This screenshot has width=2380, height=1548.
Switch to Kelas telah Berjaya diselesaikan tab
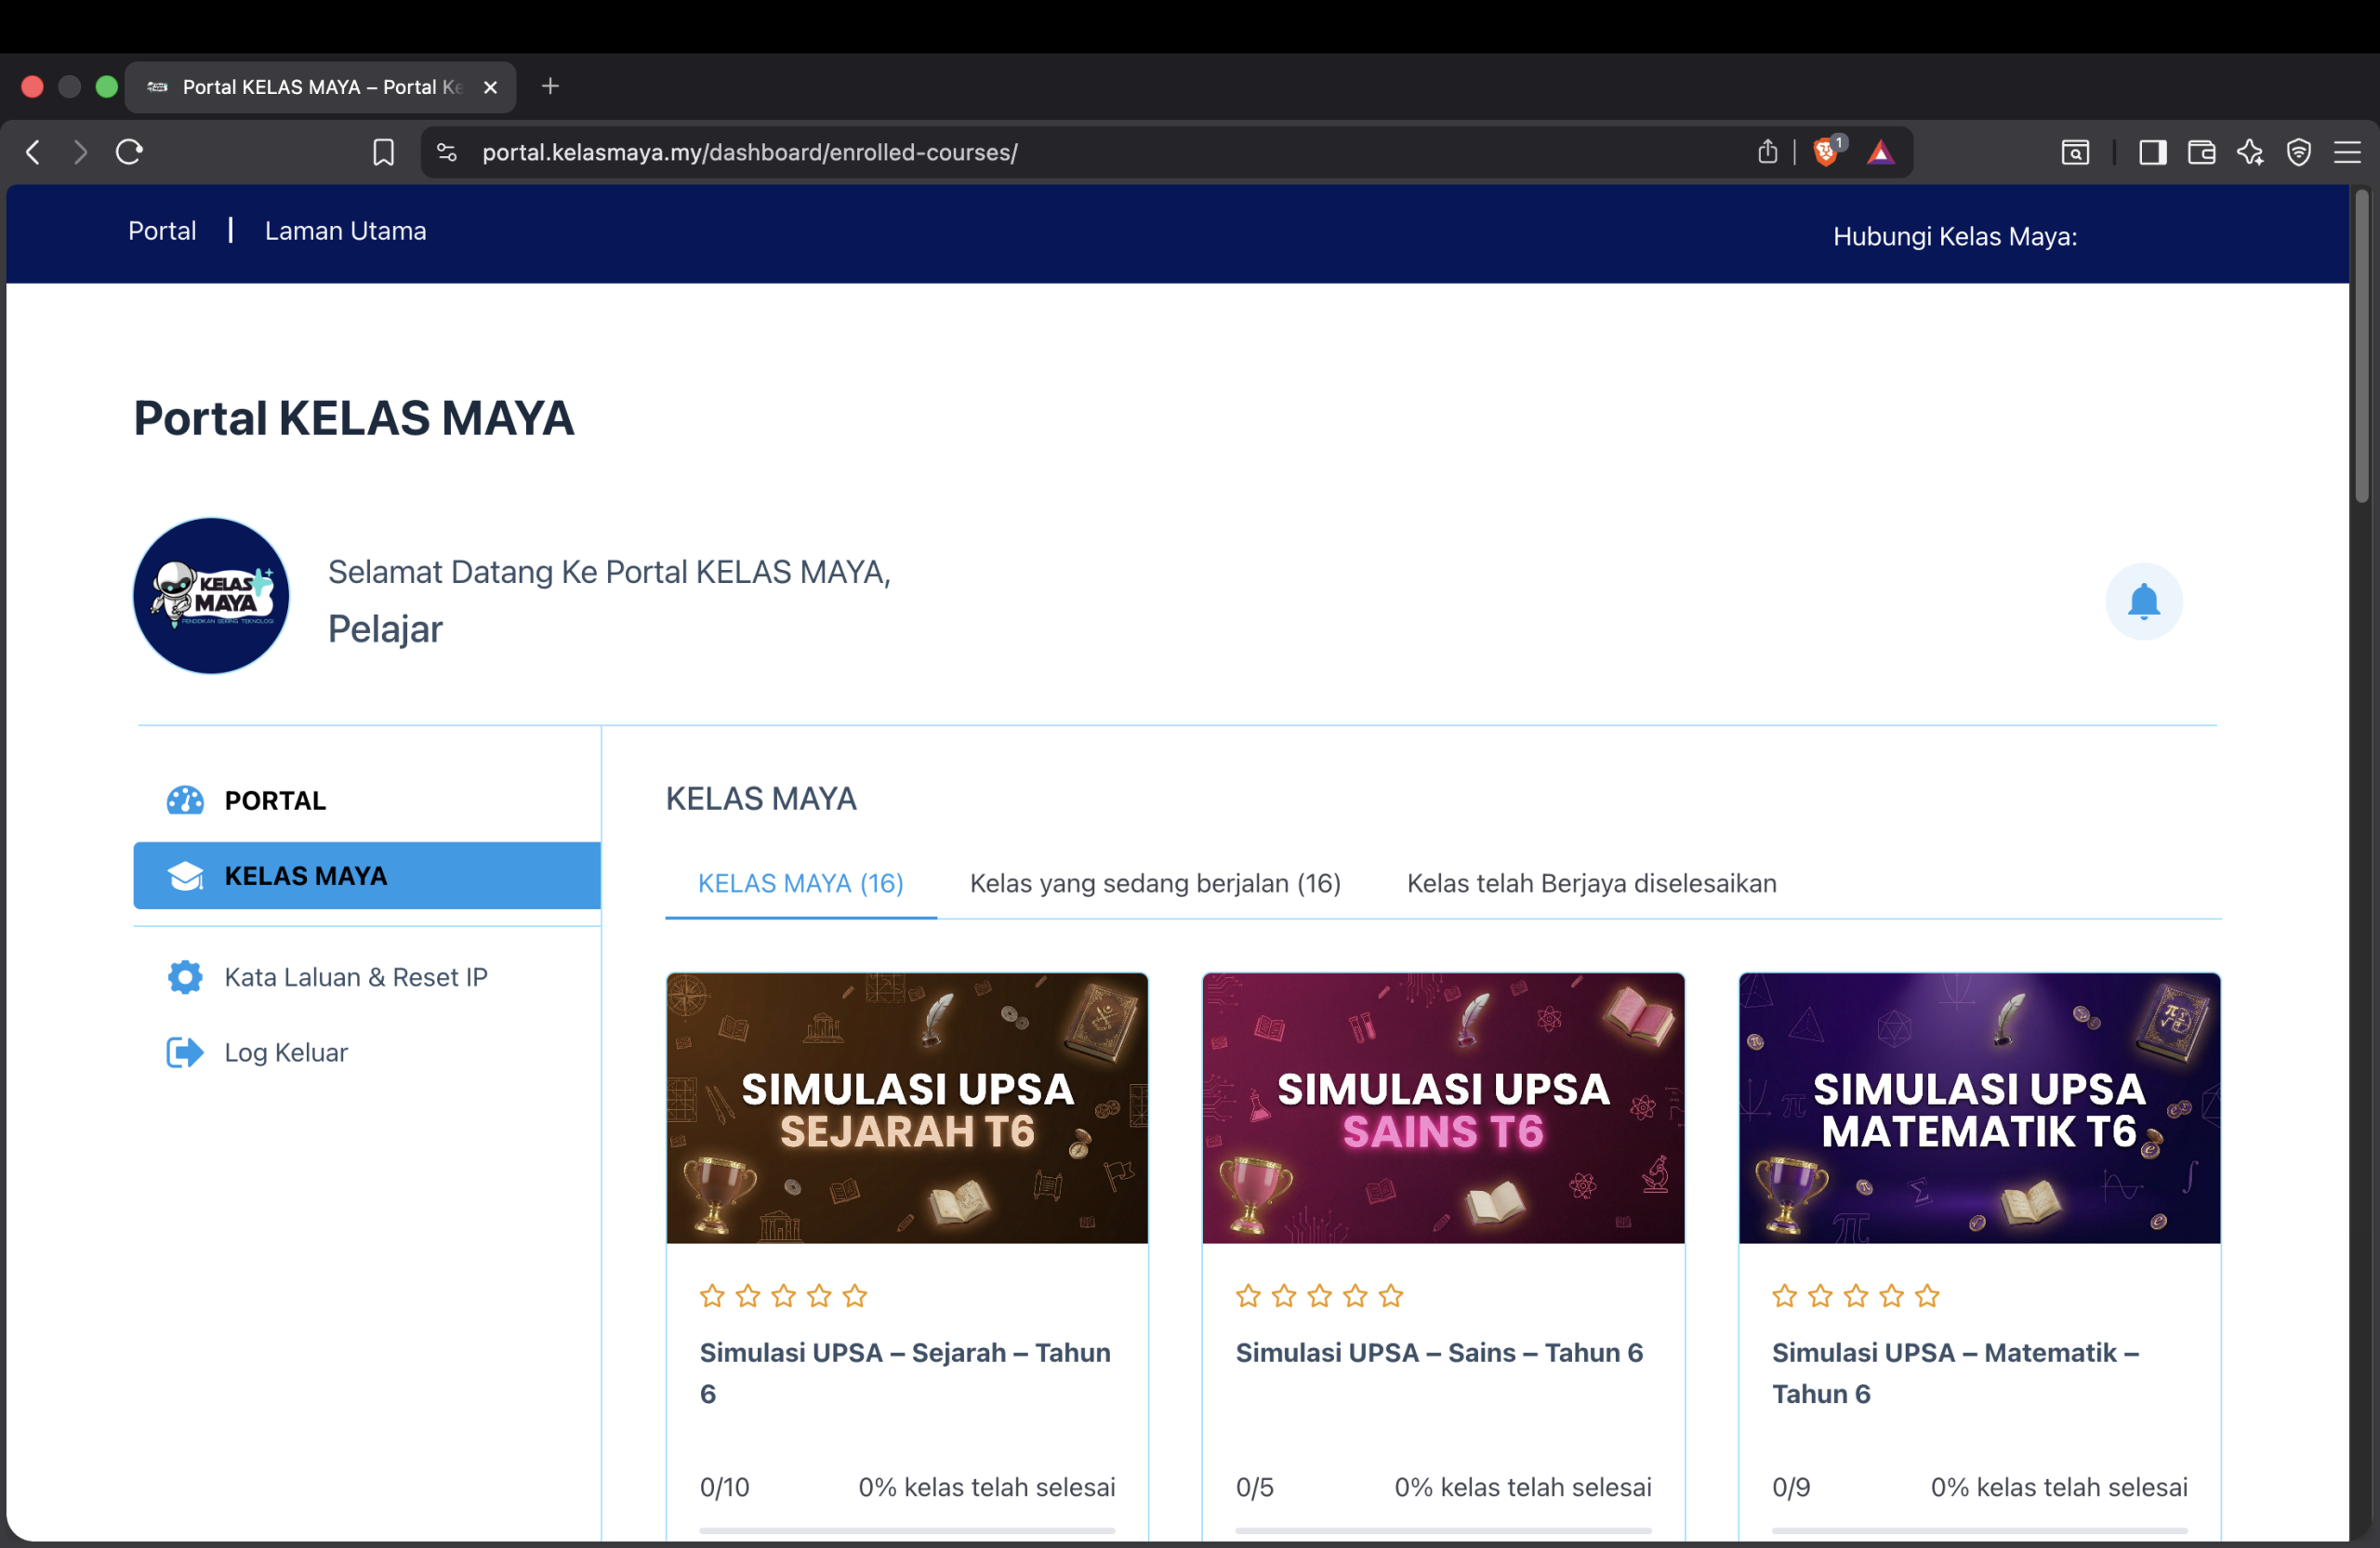(1591, 883)
